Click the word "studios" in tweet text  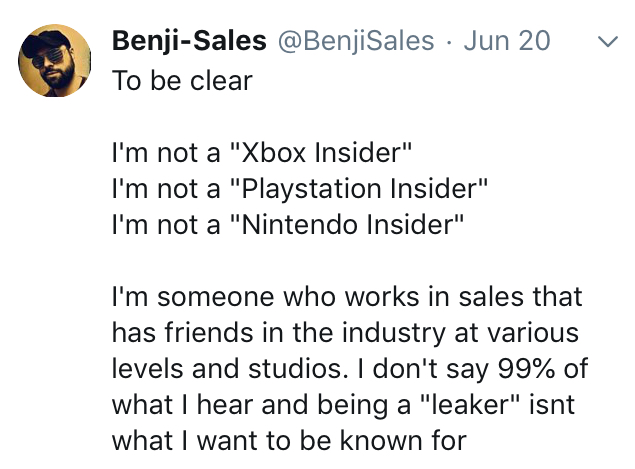point(298,369)
